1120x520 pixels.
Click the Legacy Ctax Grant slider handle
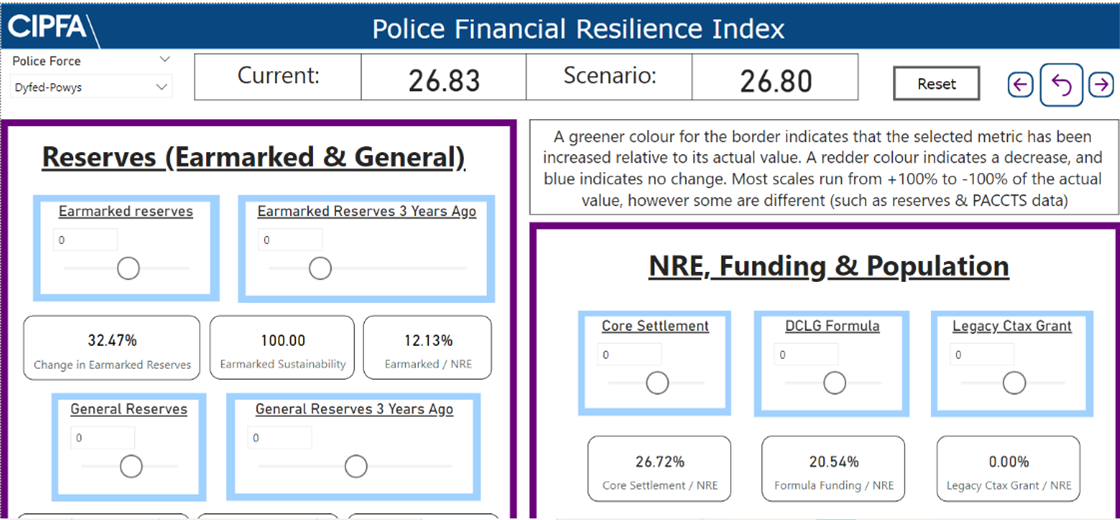[x=1014, y=383]
